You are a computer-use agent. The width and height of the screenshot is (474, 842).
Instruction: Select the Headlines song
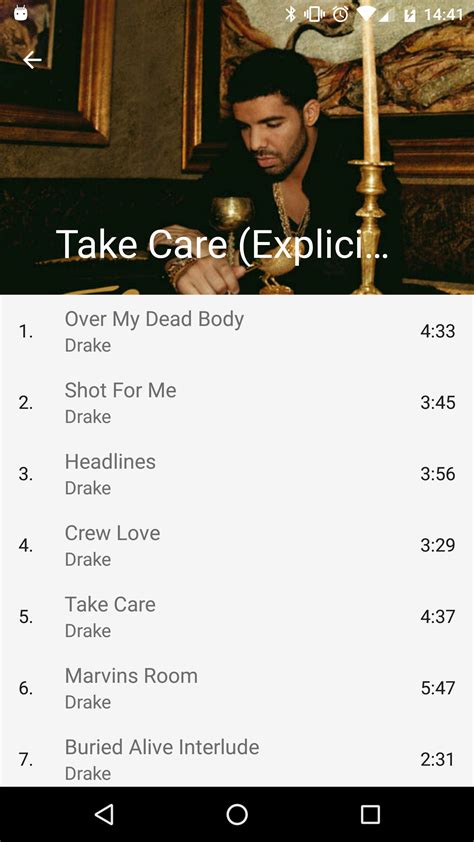click(237, 474)
